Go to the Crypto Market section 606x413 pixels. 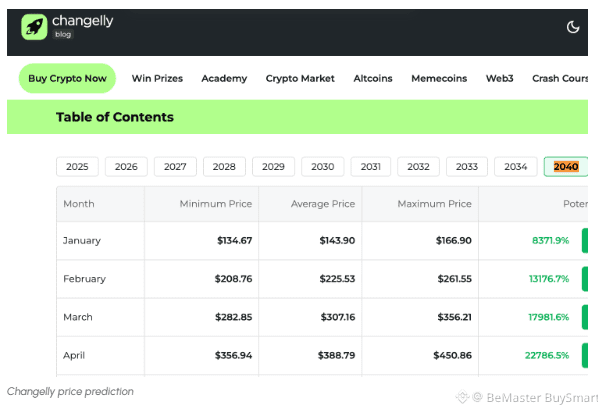[x=300, y=78]
